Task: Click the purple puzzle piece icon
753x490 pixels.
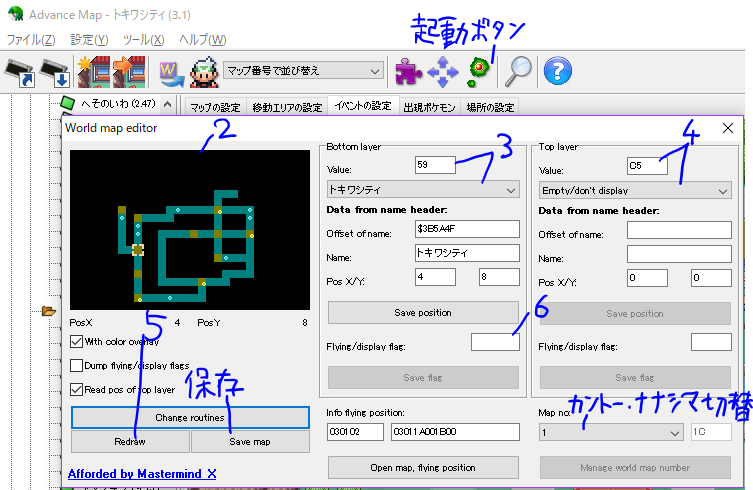Action: tap(408, 72)
